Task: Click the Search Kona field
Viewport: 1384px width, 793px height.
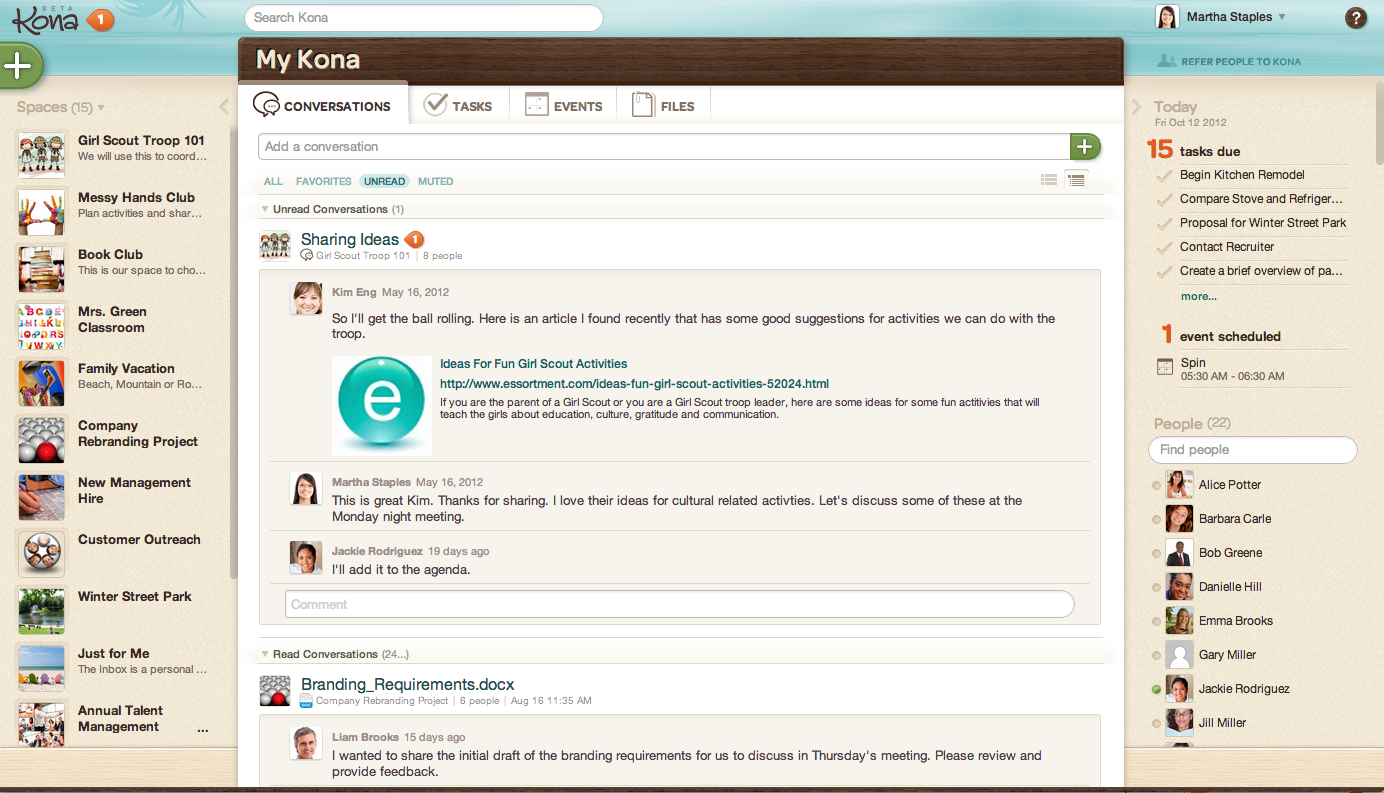Action: [x=424, y=18]
